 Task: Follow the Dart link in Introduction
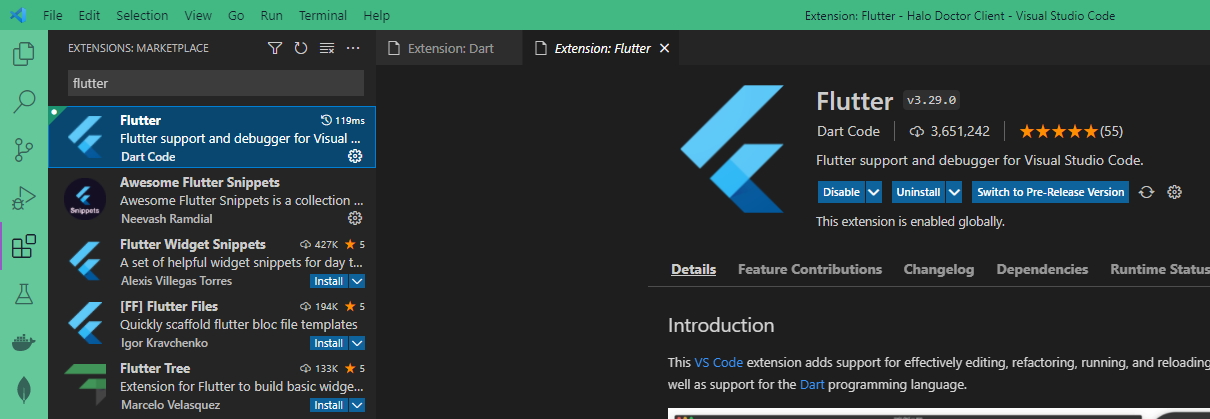coord(812,384)
